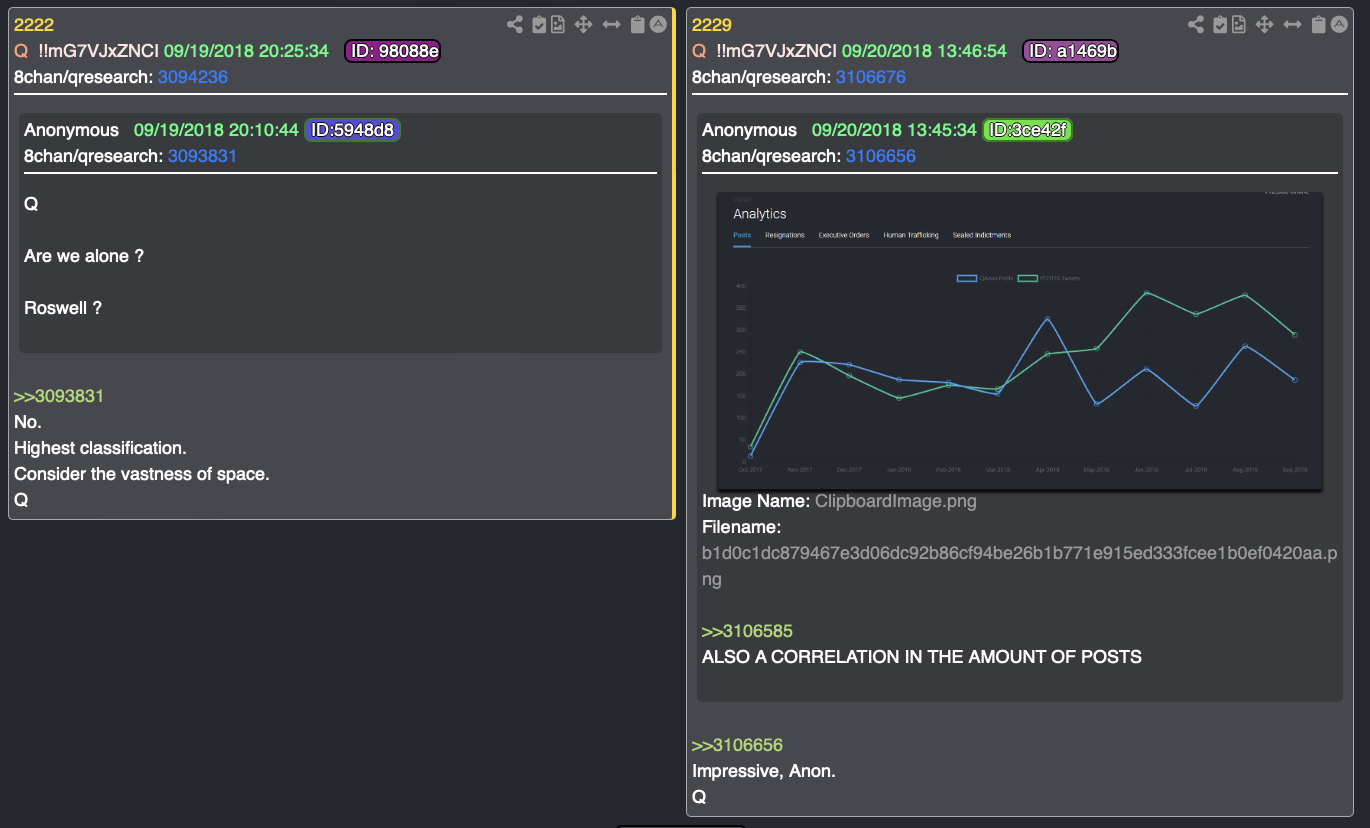Viewport: 1370px width, 828px height.
Task: Click 'Consider the vastness of space.' text
Action: click(141, 474)
